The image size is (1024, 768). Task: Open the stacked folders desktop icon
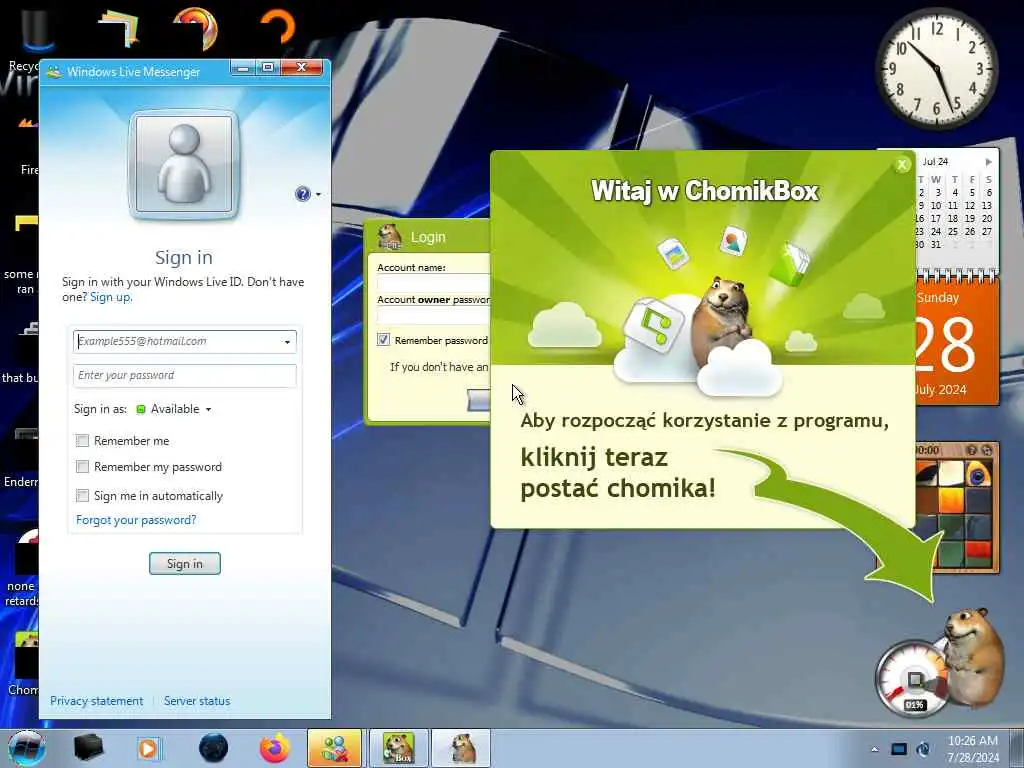point(119,31)
